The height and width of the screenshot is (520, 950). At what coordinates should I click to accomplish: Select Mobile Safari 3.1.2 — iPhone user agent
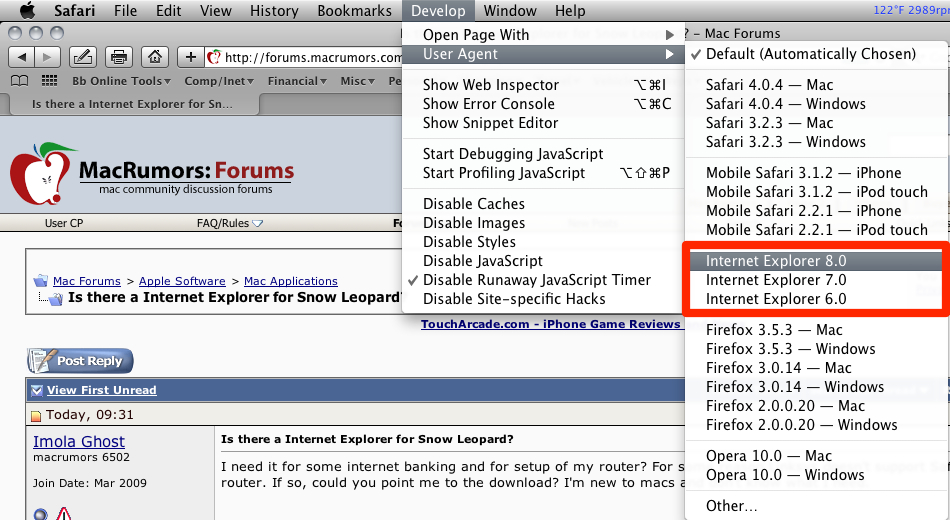[x=817, y=173]
